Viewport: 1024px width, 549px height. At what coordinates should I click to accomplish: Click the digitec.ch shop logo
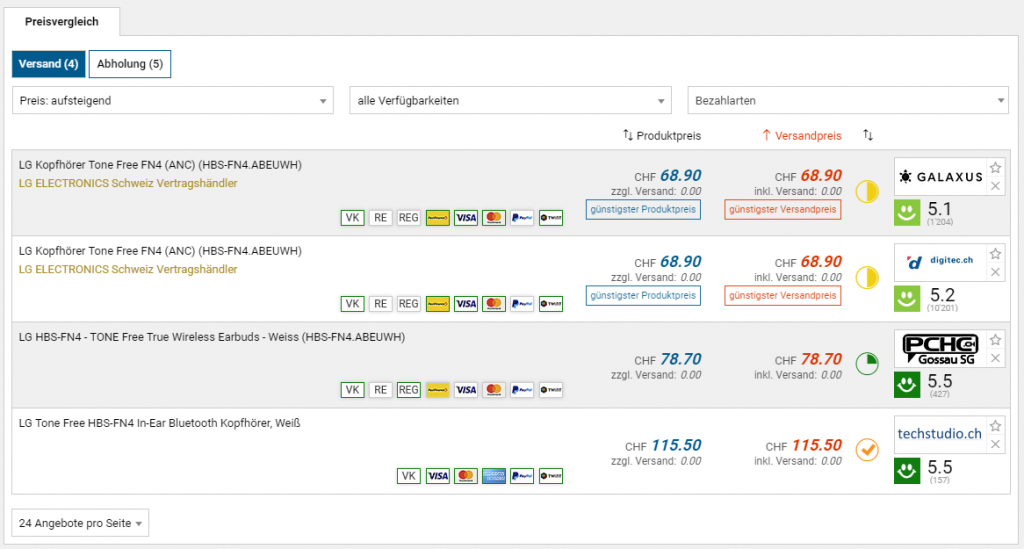pyautogui.click(x=940, y=263)
